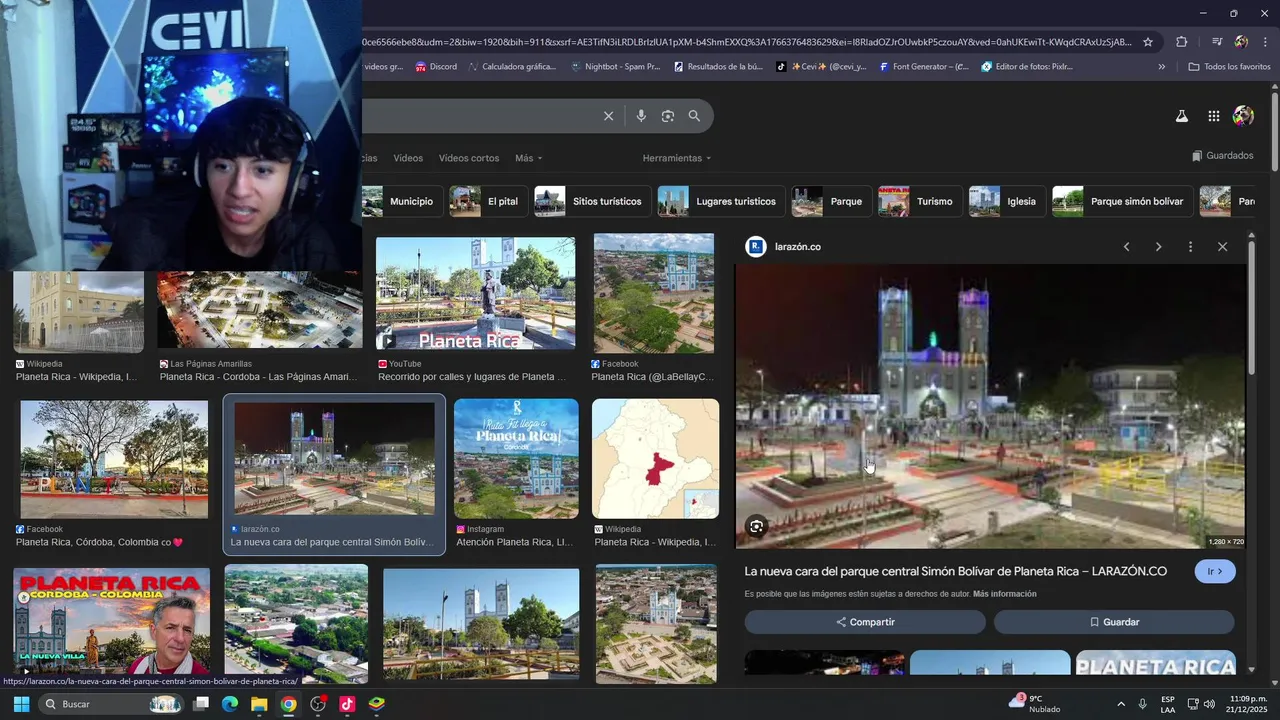This screenshot has width=1280, height=720.
Task: Filter images by Iglesia chip
Action: pos(1006,201)
